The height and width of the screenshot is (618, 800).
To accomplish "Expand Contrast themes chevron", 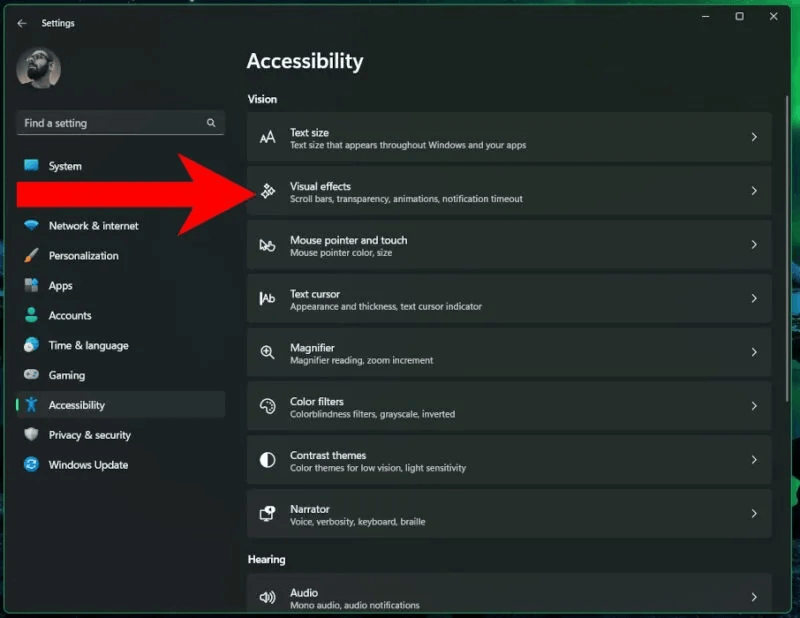I will coord(754,460).
